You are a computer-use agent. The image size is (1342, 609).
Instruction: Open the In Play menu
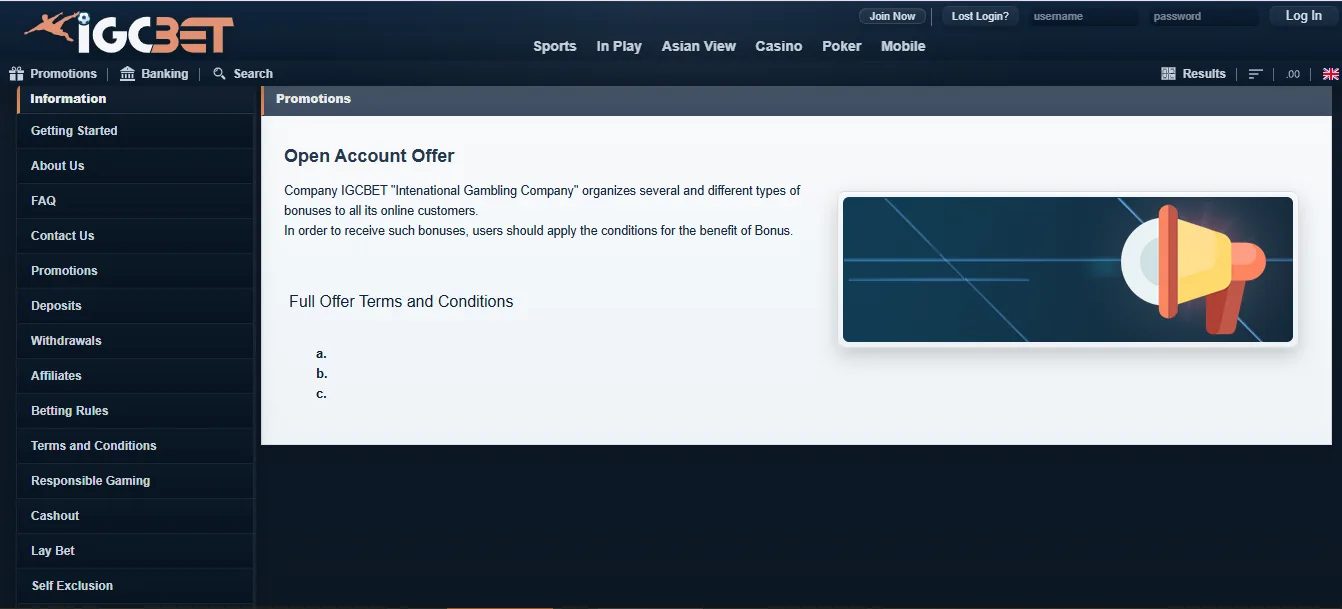619,46
